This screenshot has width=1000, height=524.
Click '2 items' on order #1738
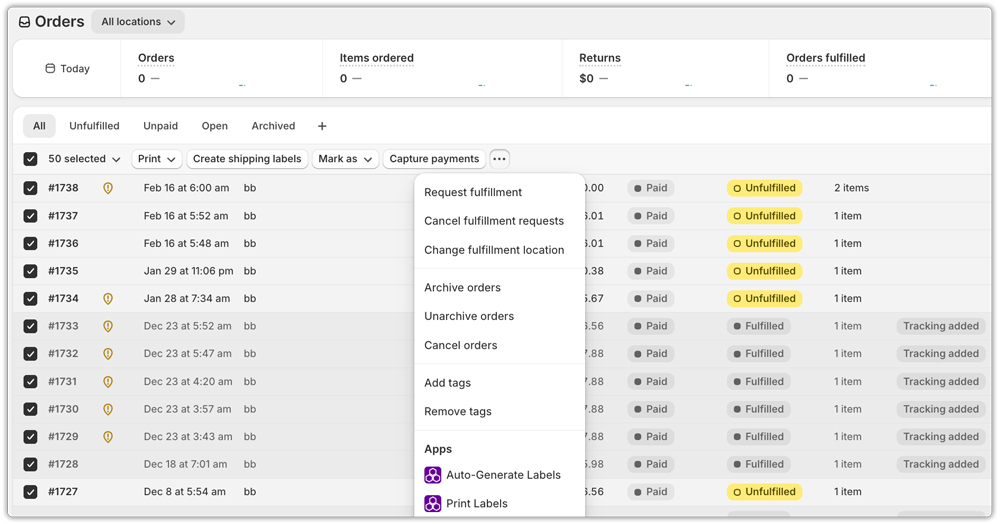(851, 188)
